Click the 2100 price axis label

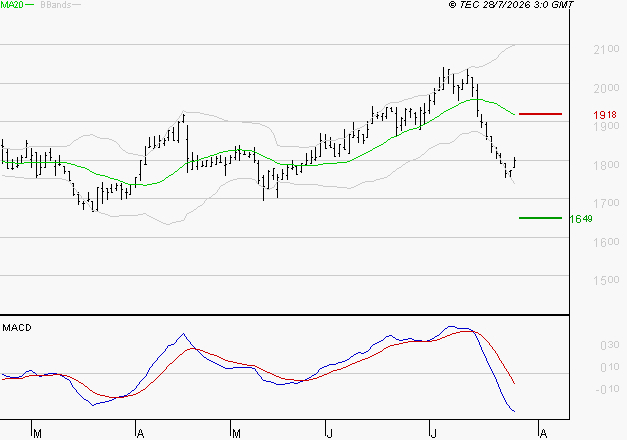[x=606, y=50]
